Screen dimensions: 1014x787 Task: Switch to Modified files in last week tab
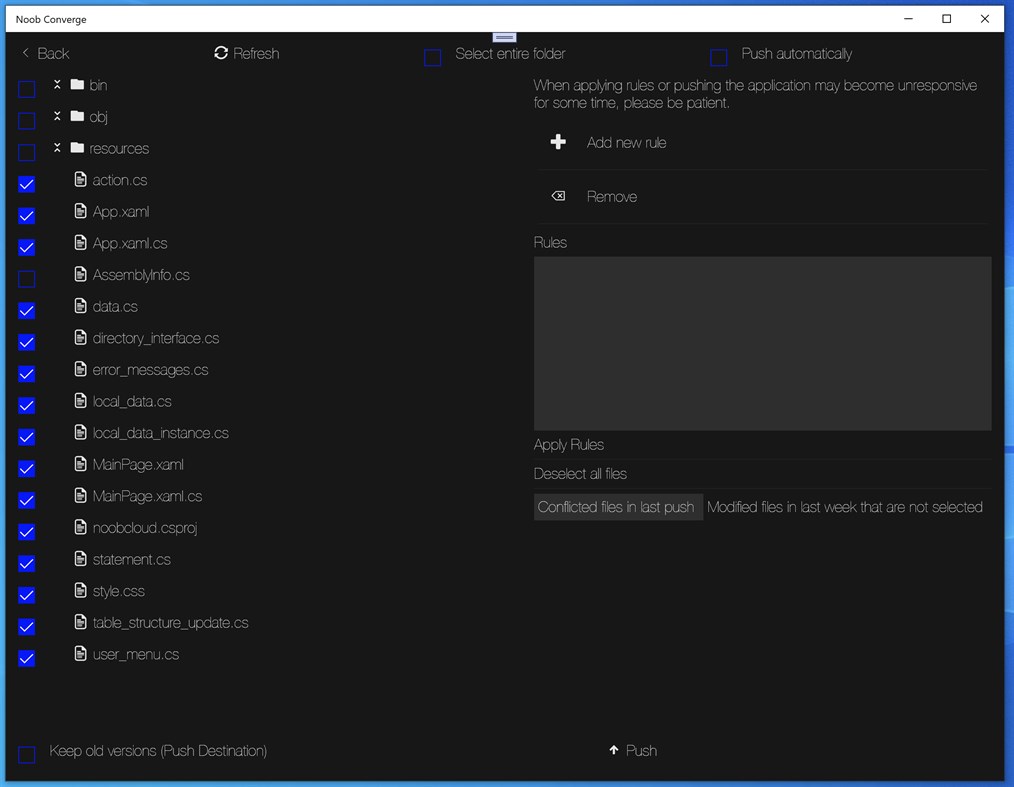(x=845, y=507)
